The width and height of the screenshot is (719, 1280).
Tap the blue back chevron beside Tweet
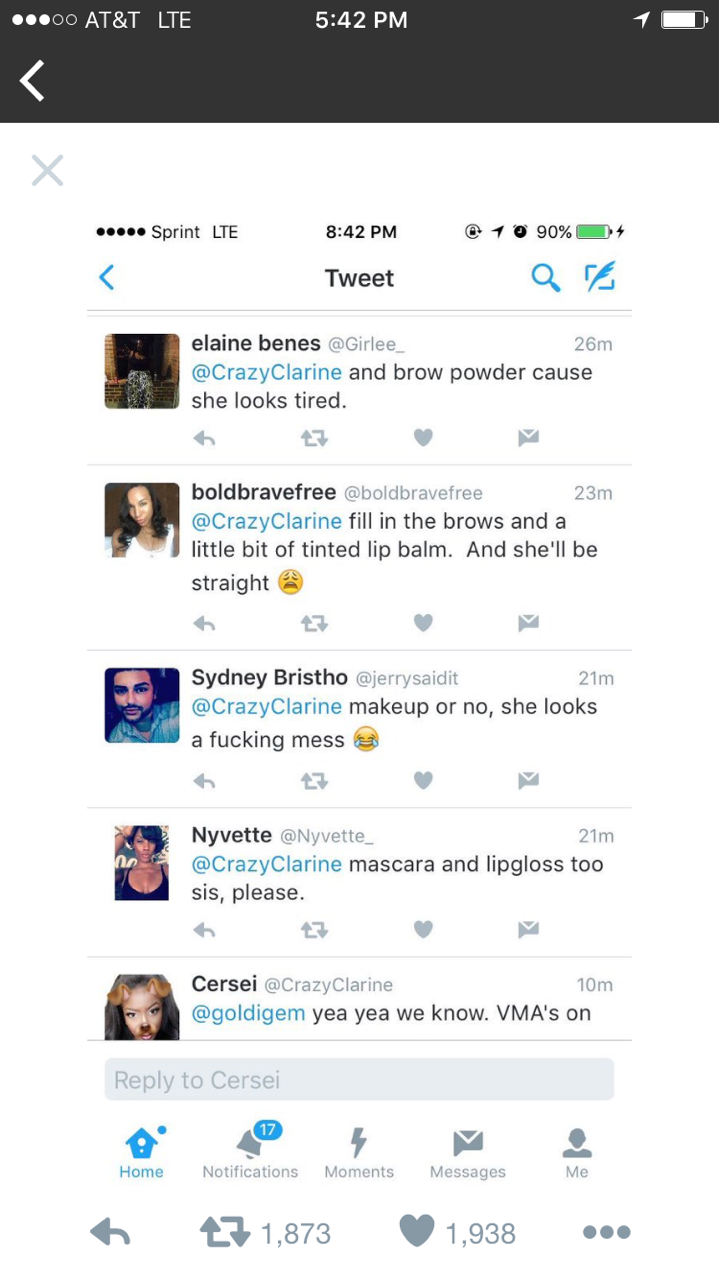pyautogui.click(x=107, y=277)
